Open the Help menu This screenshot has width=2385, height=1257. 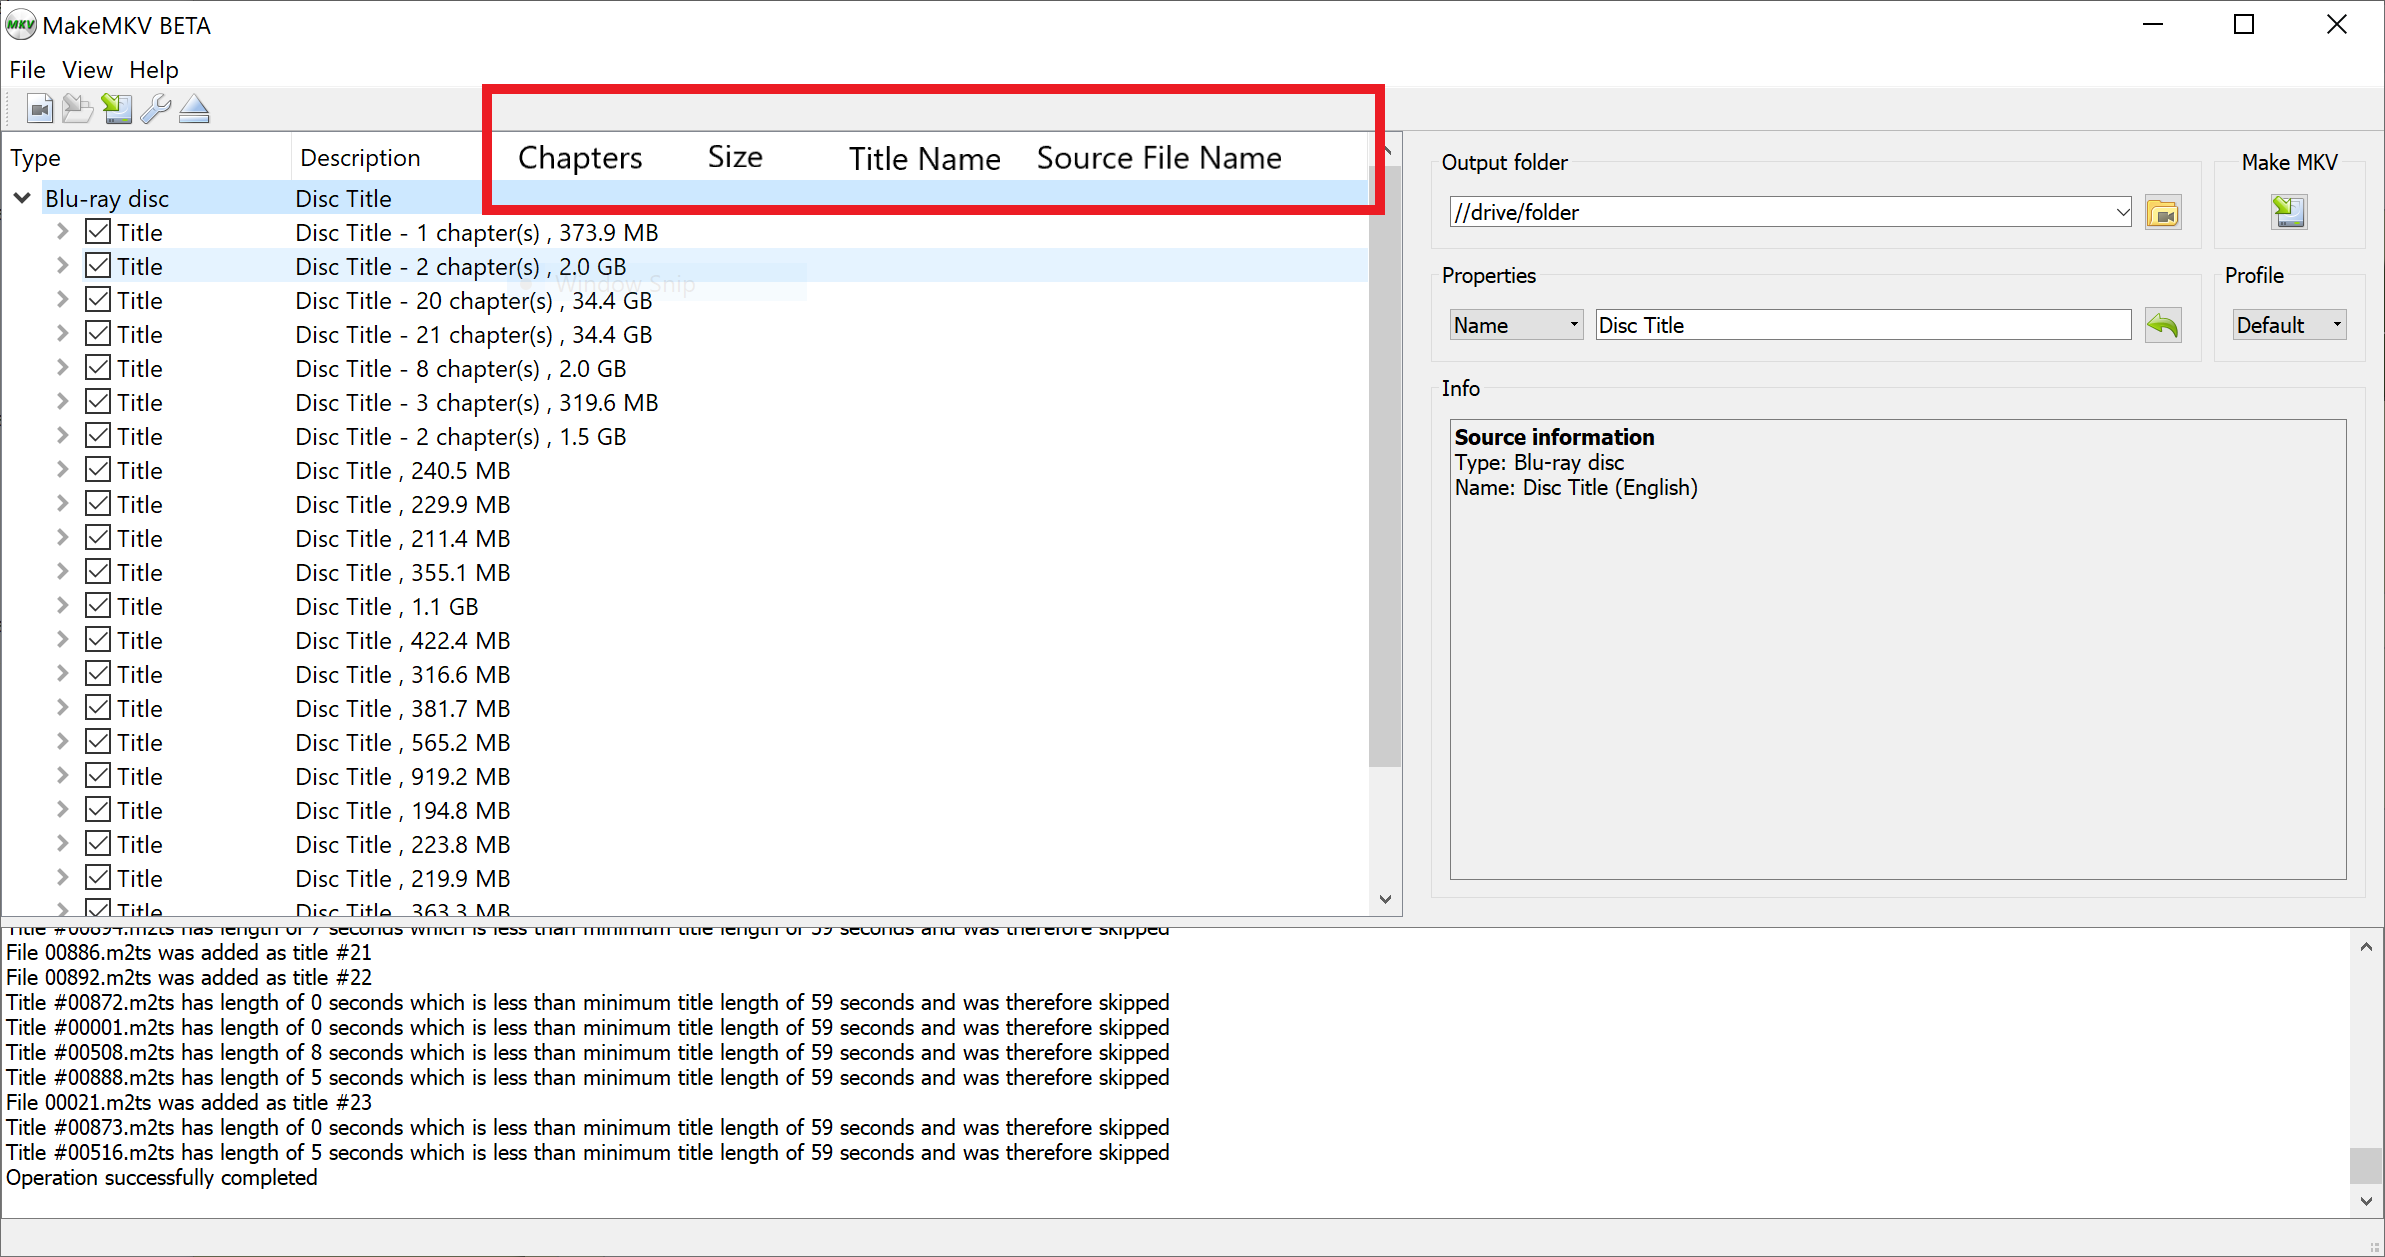point(154,70)
